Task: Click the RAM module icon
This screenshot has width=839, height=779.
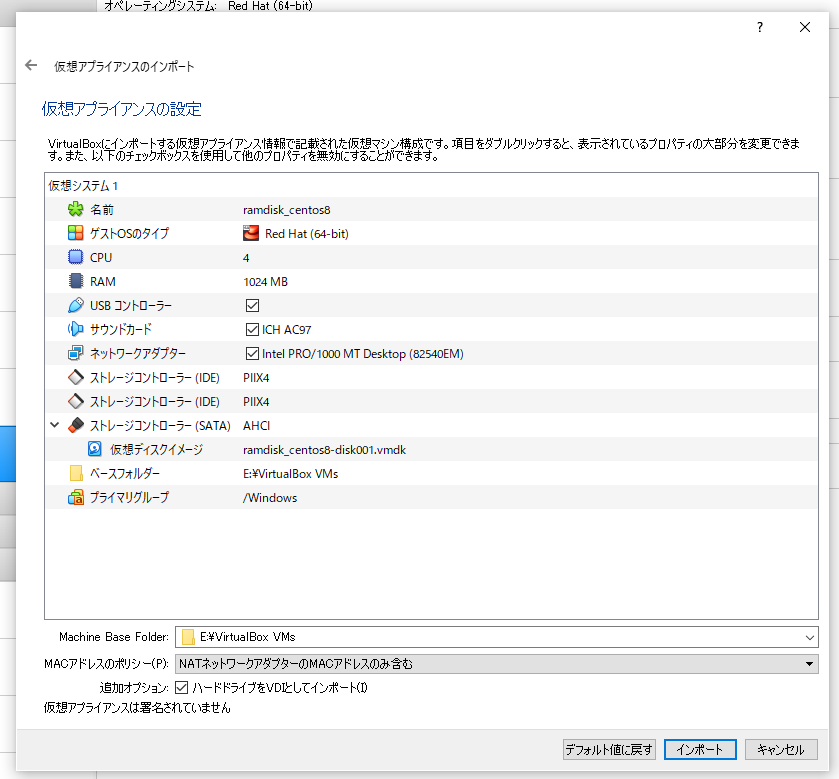Action: click(x=75, y=281)
